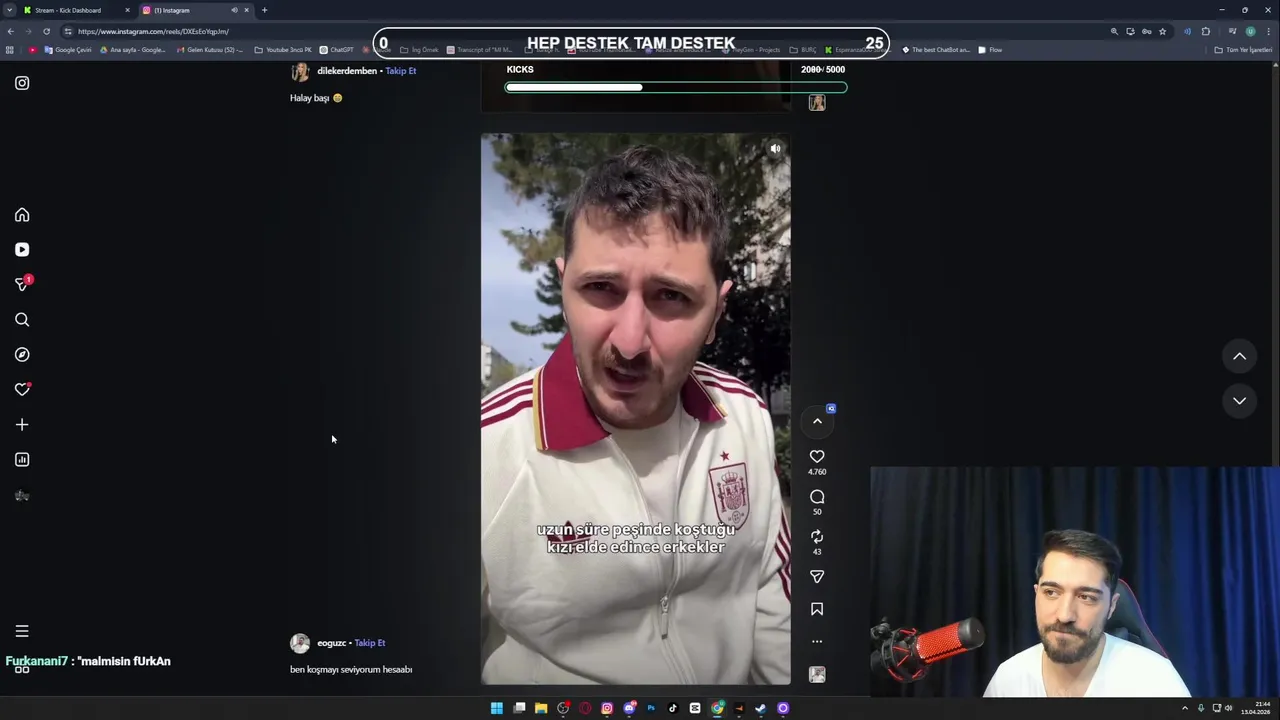1280x720 pixels.
Task: Open the Google Çeviri bookmark
Action: coord(68,50)
